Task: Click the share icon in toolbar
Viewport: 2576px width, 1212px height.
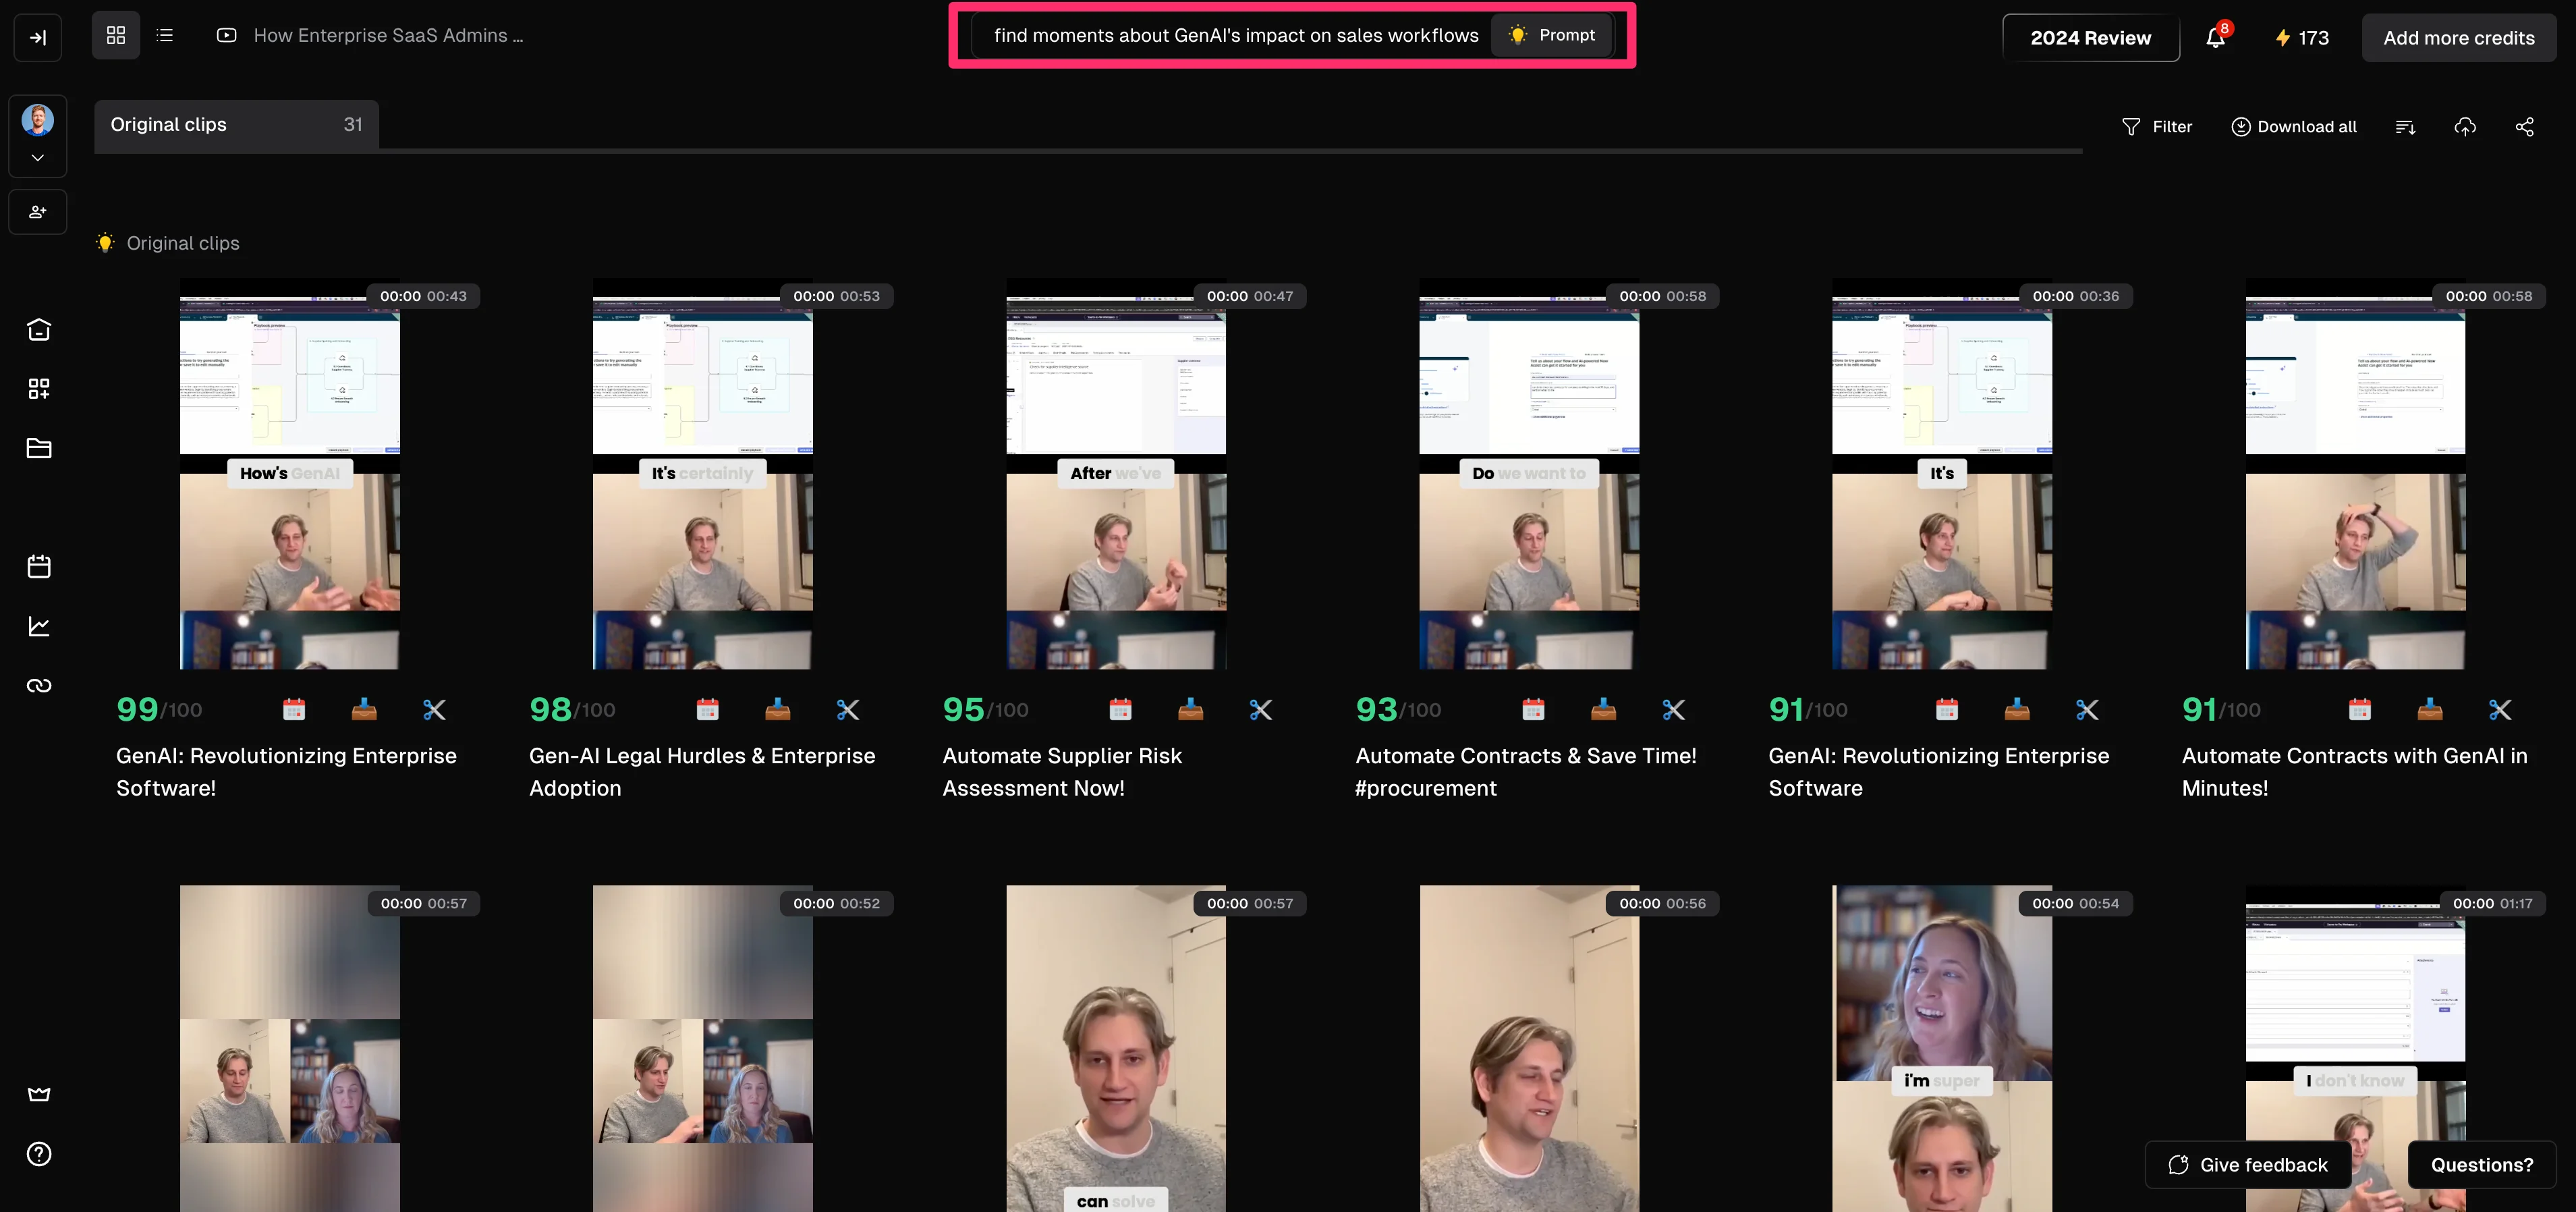Action: (x=2525, y=127)
